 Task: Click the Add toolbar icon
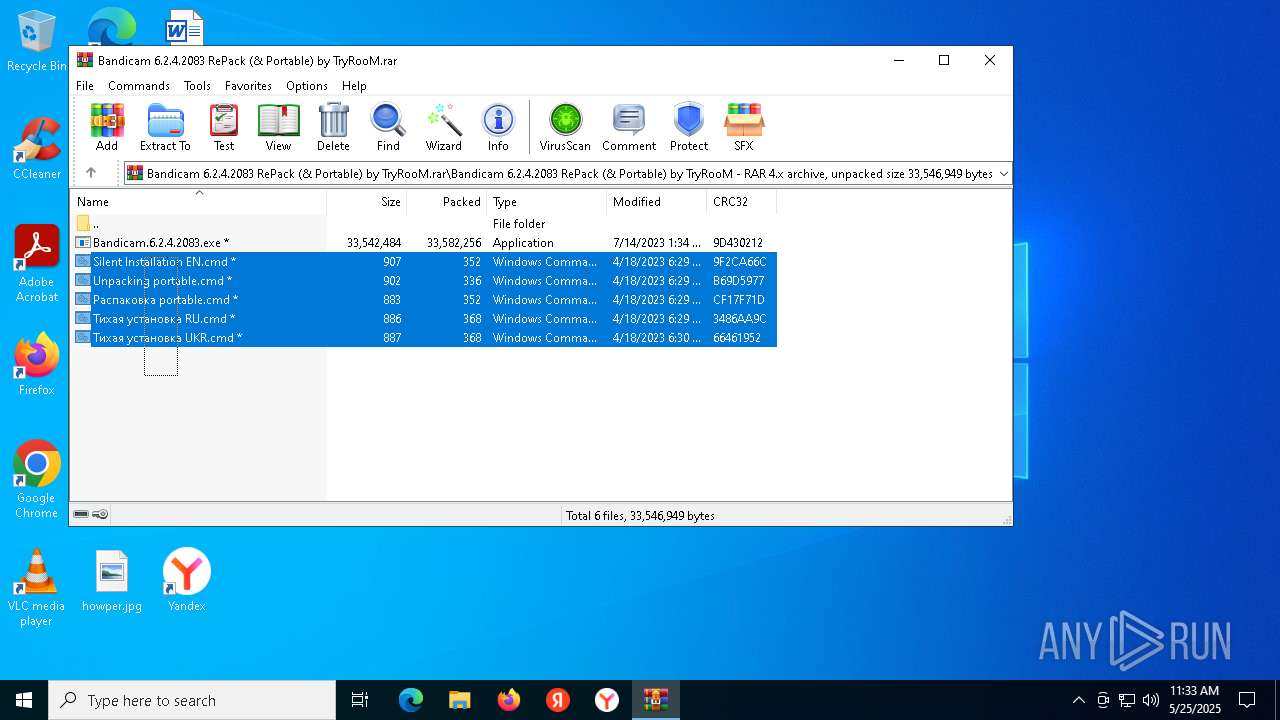coord(107,127)
